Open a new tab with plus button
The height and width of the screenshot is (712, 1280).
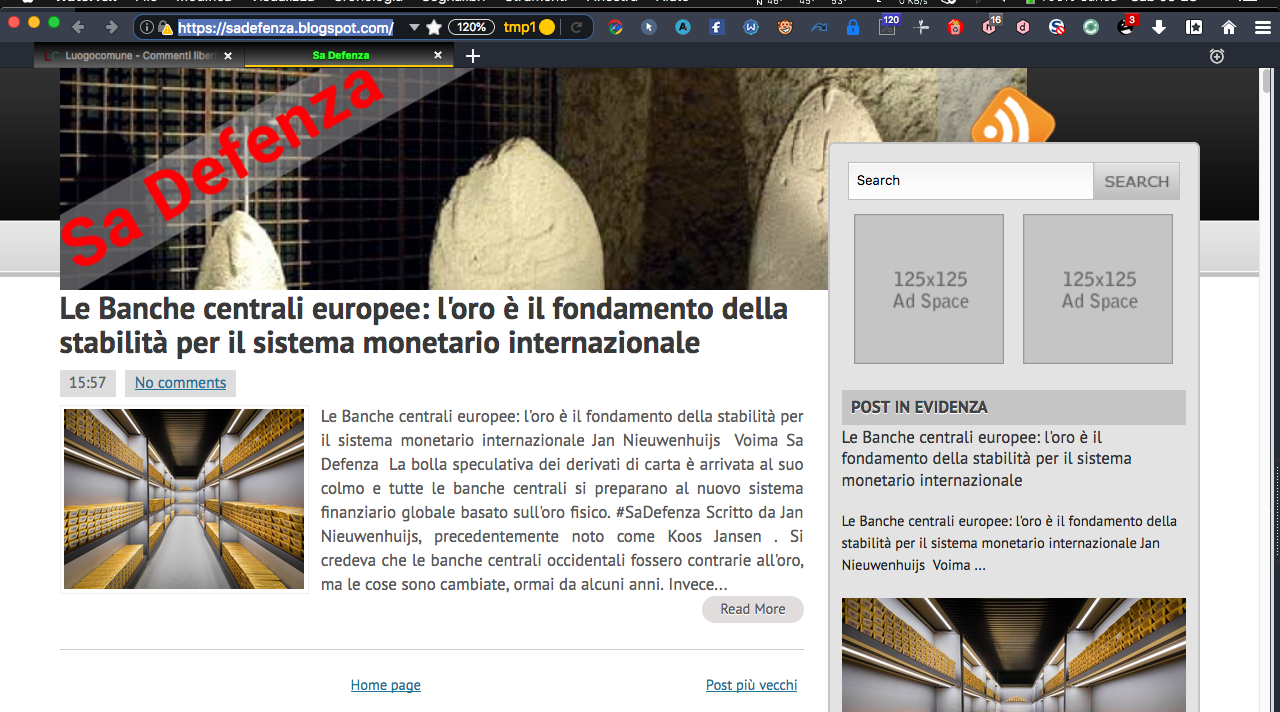473,56
